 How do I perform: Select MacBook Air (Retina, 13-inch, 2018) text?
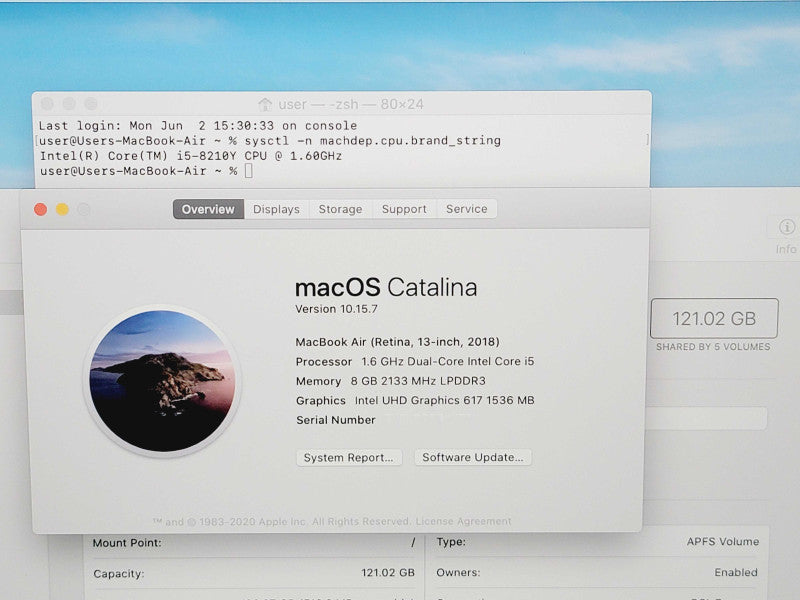(x=397, y=342)
